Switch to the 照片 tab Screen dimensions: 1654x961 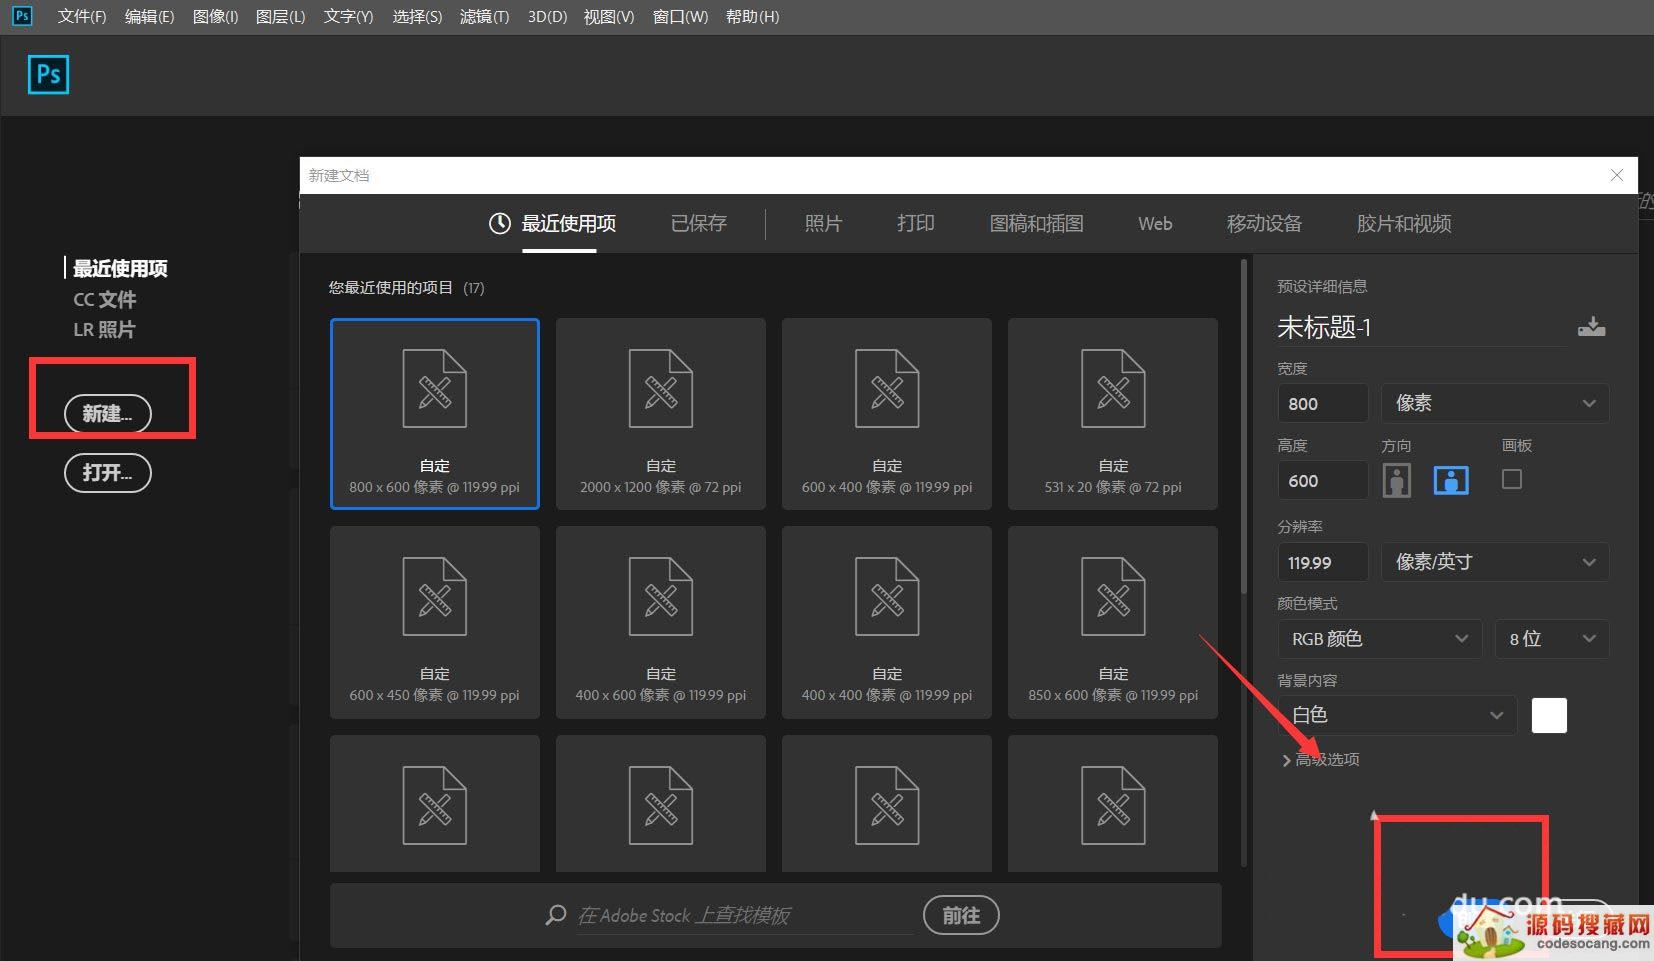[x=823, y=224]
